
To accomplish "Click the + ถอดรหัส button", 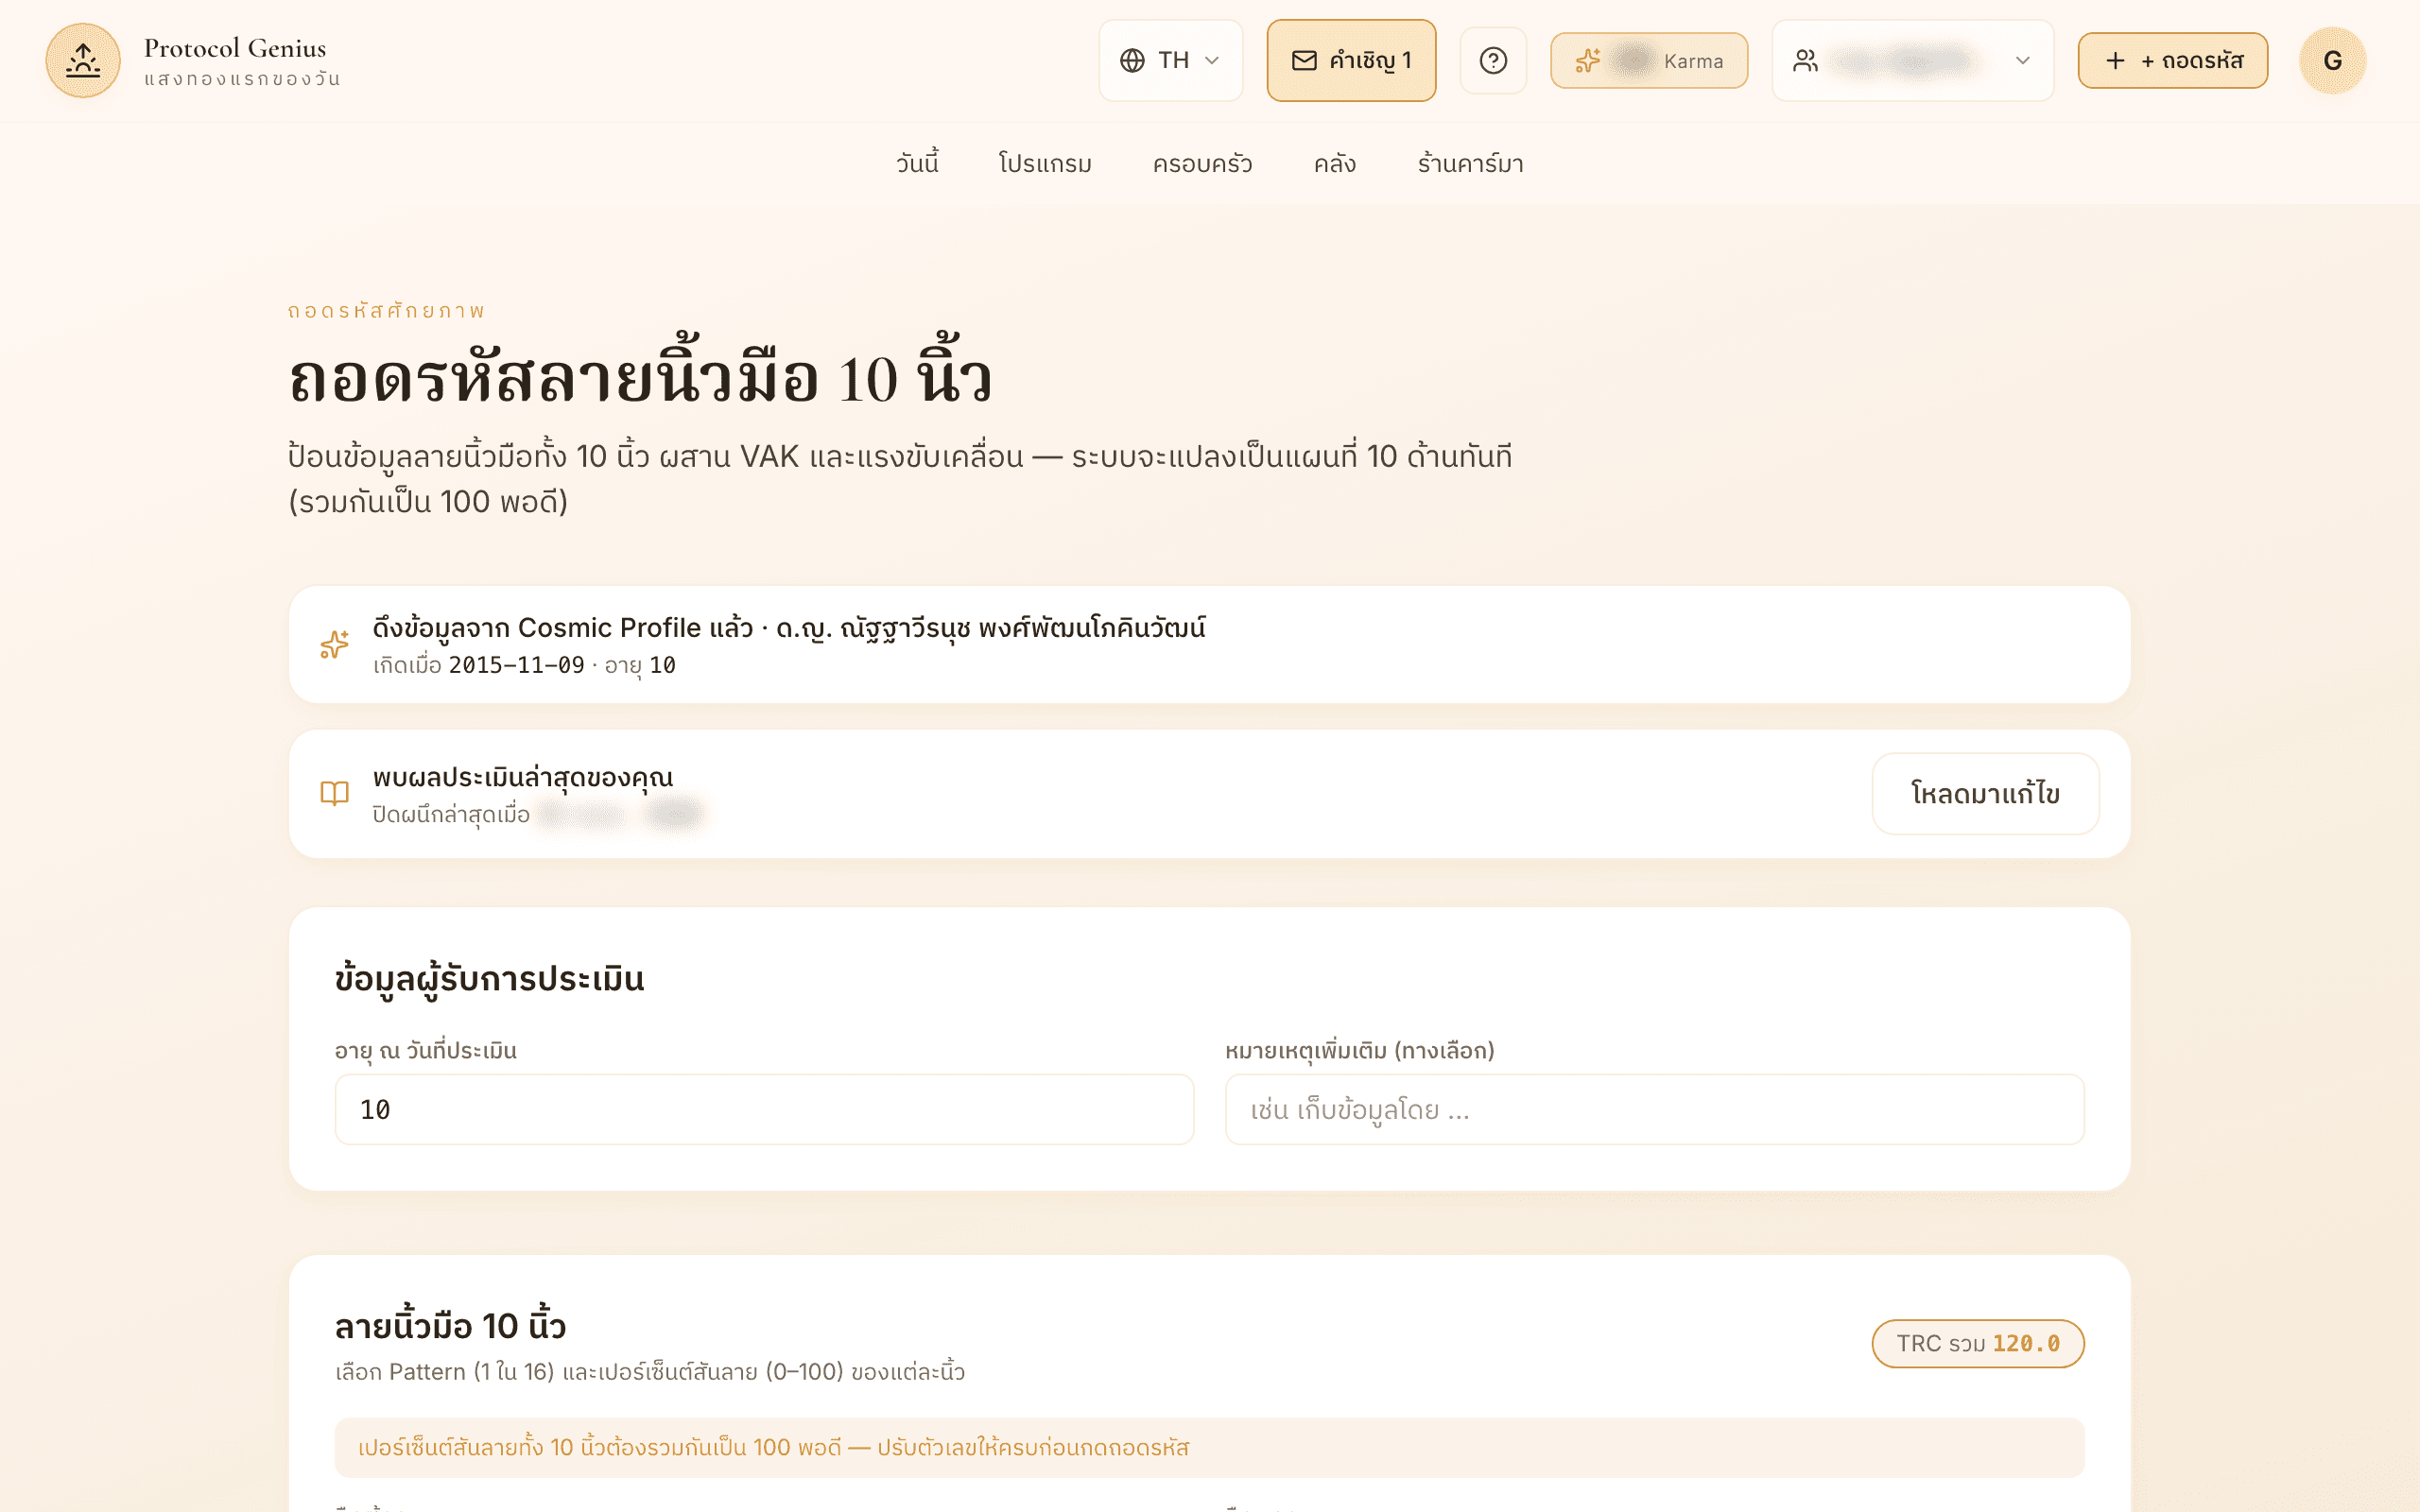I will click(2172, 60).
